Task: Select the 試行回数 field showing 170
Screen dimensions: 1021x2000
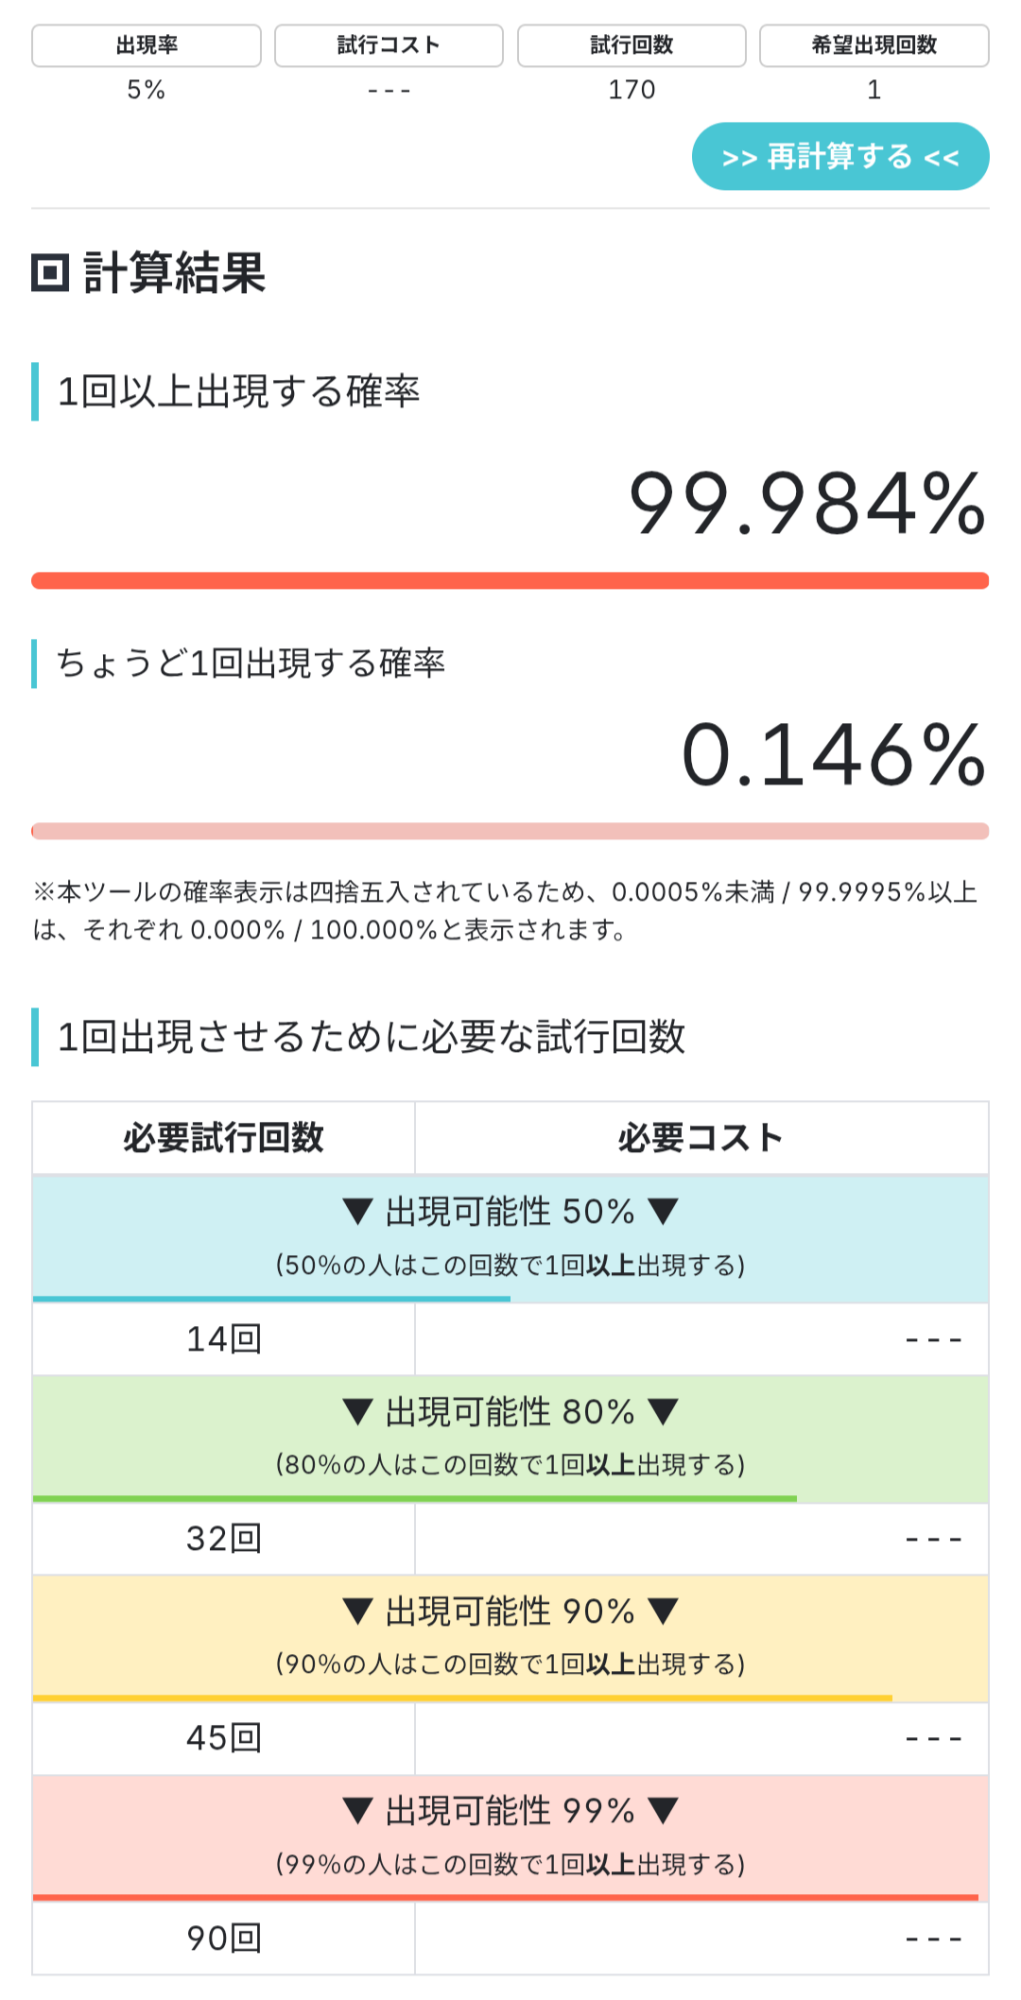Action: (x=631, y=89)
